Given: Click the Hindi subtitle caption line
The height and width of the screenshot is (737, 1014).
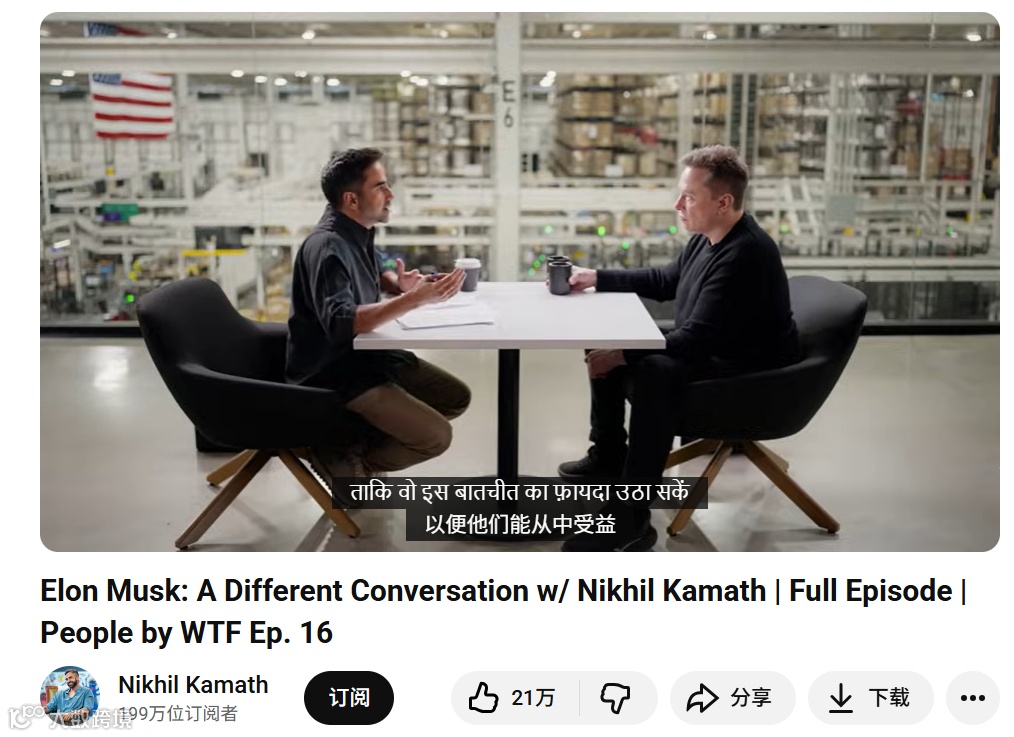Looking at the screenshot, I should click(x=520, y=493).
